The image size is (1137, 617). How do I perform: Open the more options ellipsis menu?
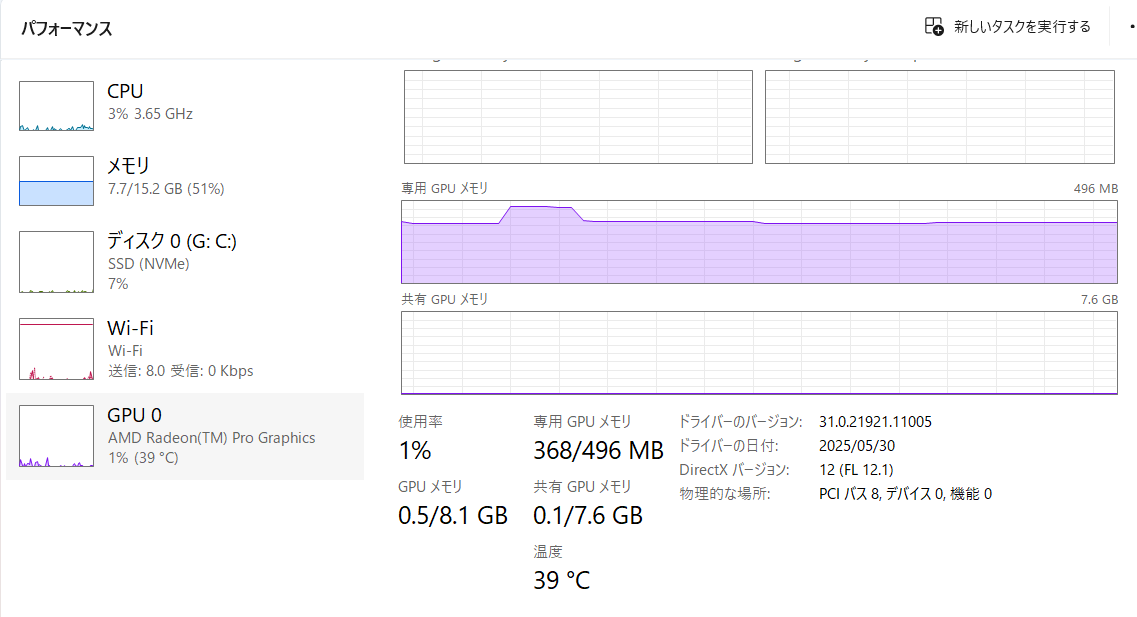pos(1131,27)
